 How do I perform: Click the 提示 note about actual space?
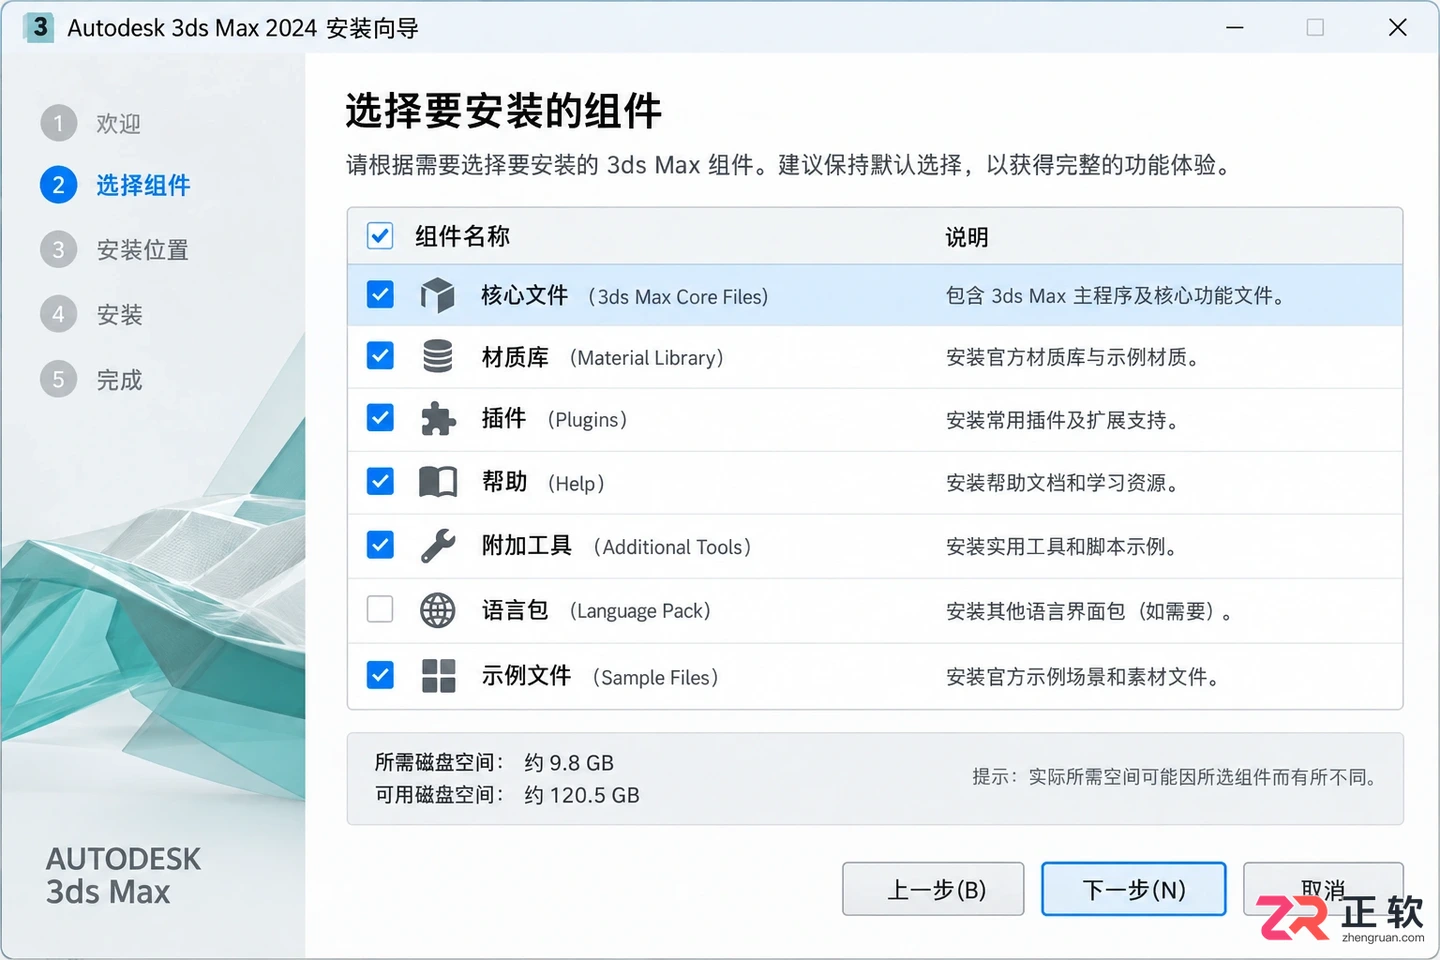1174,777
